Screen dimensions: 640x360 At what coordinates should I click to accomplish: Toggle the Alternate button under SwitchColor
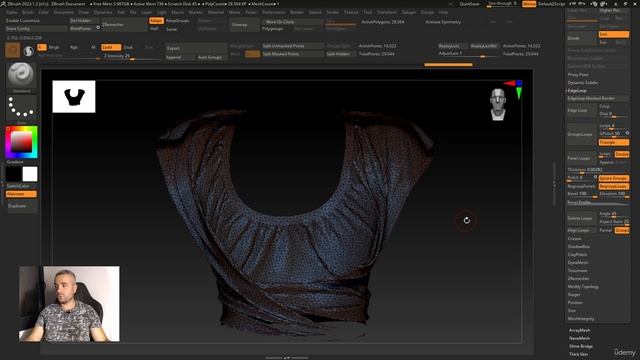21,194
